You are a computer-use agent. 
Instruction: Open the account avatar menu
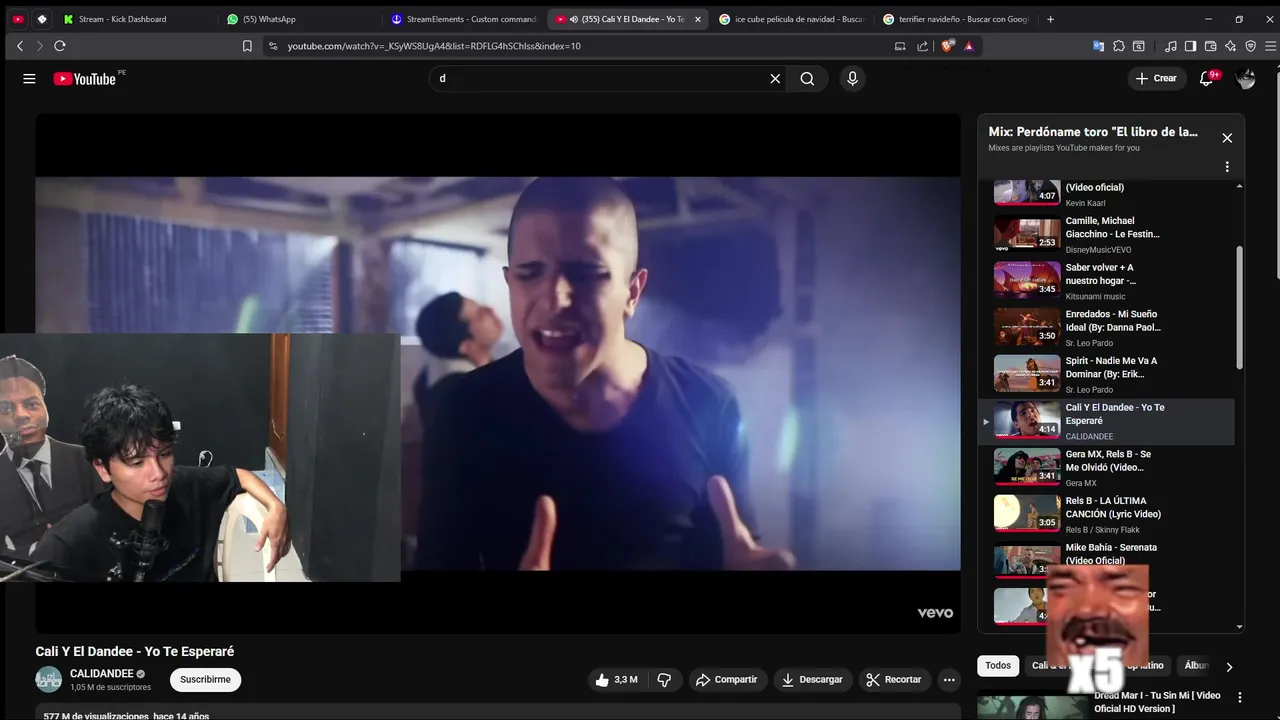coord(1246,79)
